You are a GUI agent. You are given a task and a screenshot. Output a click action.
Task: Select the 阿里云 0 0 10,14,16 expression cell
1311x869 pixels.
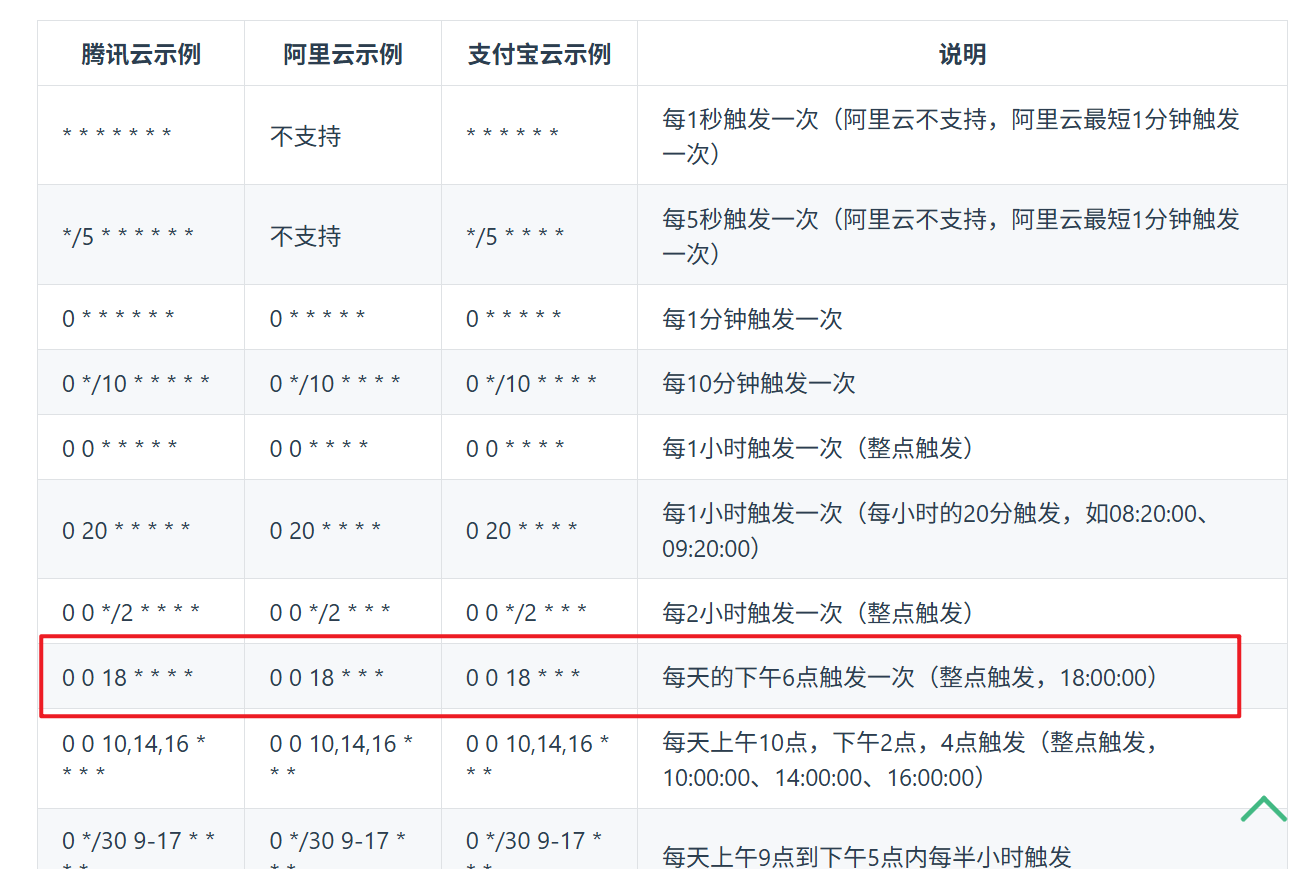[341, 758]
